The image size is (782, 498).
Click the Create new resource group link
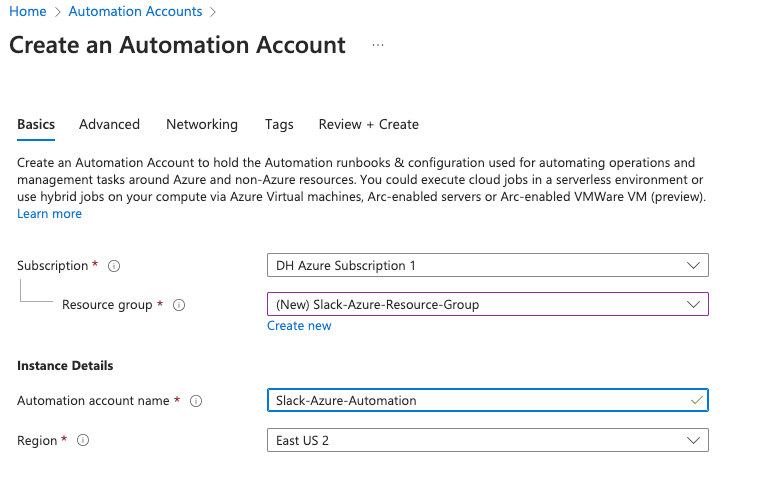pos(299,326)
